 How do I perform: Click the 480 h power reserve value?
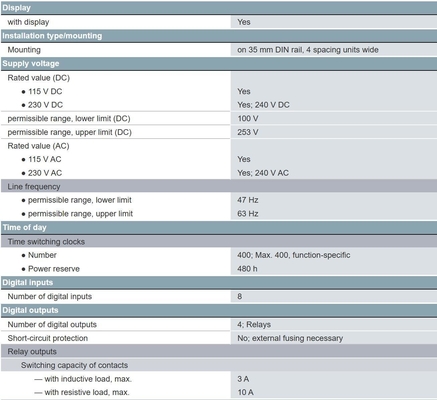pyautogui.click(x=247, y=269)
